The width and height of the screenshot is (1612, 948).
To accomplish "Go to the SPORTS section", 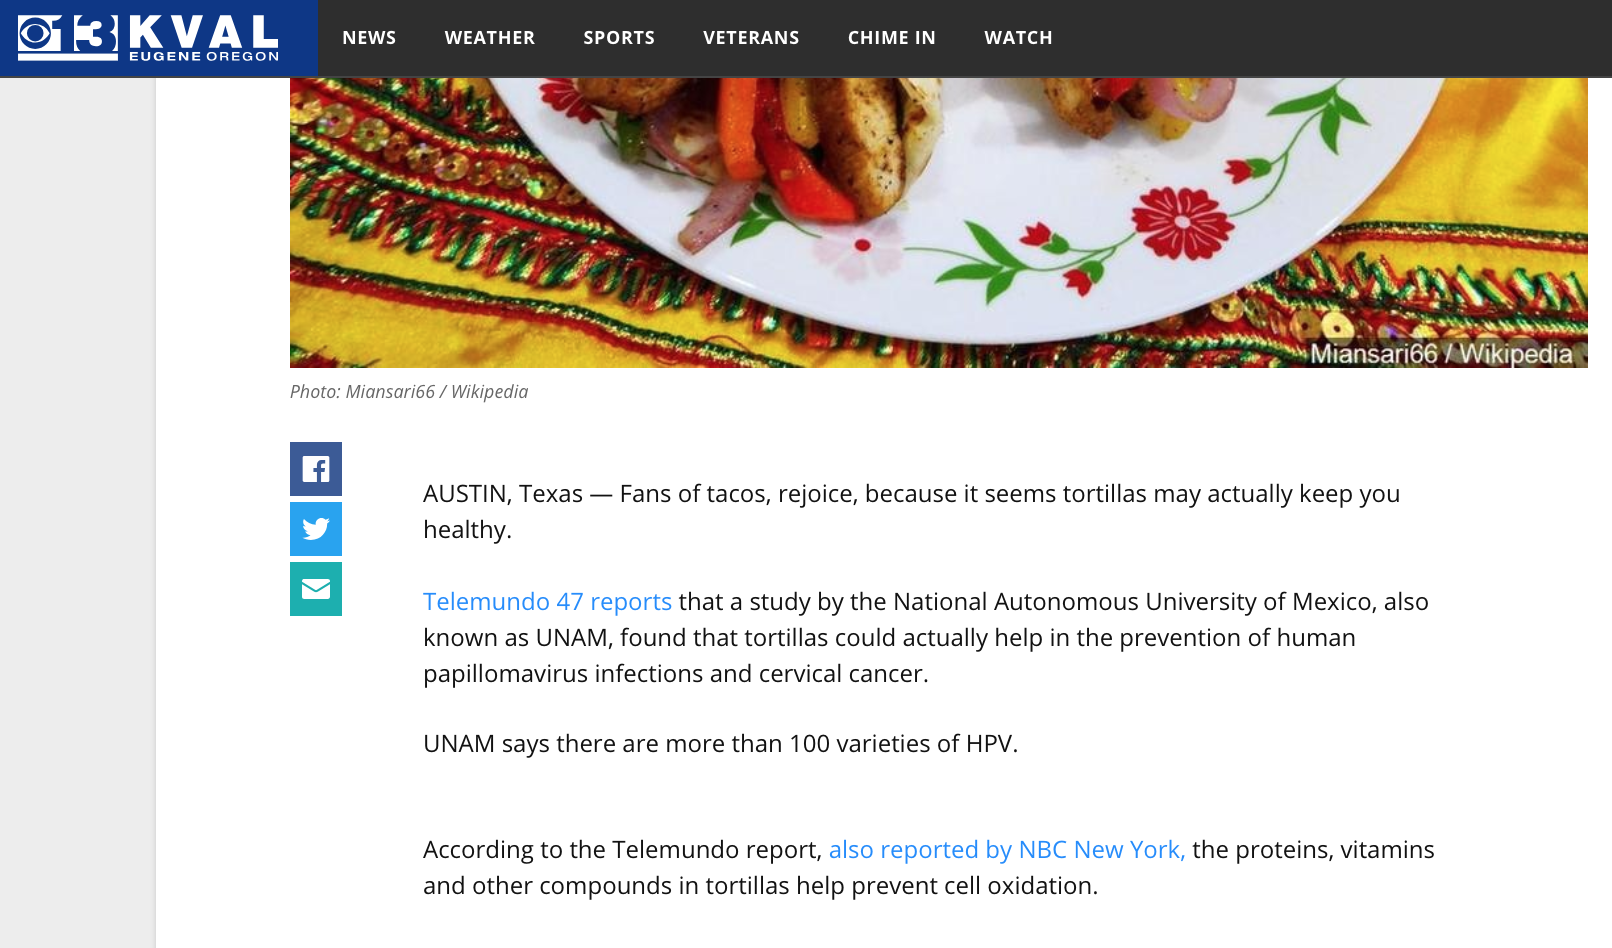I will (x=618, y=37).
